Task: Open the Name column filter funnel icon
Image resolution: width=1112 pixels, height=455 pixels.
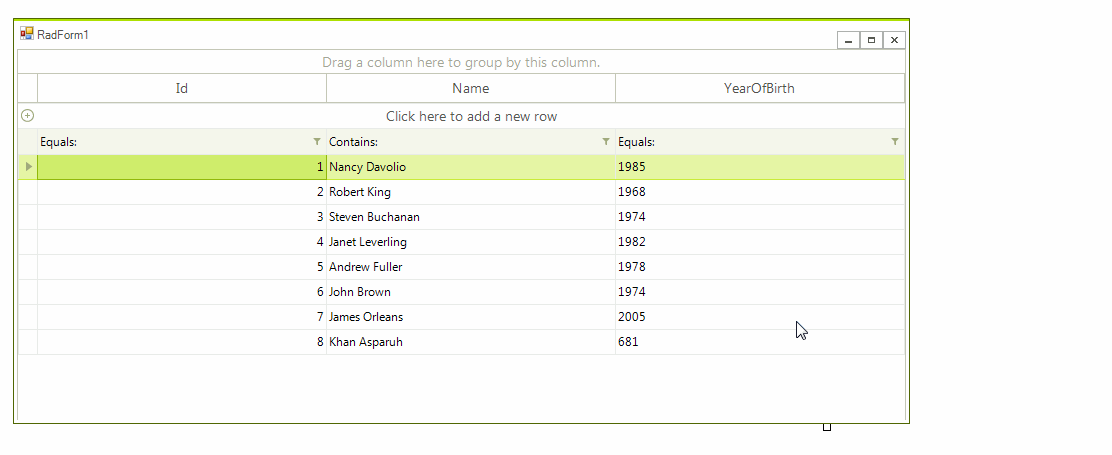Action: coord(606,142)
